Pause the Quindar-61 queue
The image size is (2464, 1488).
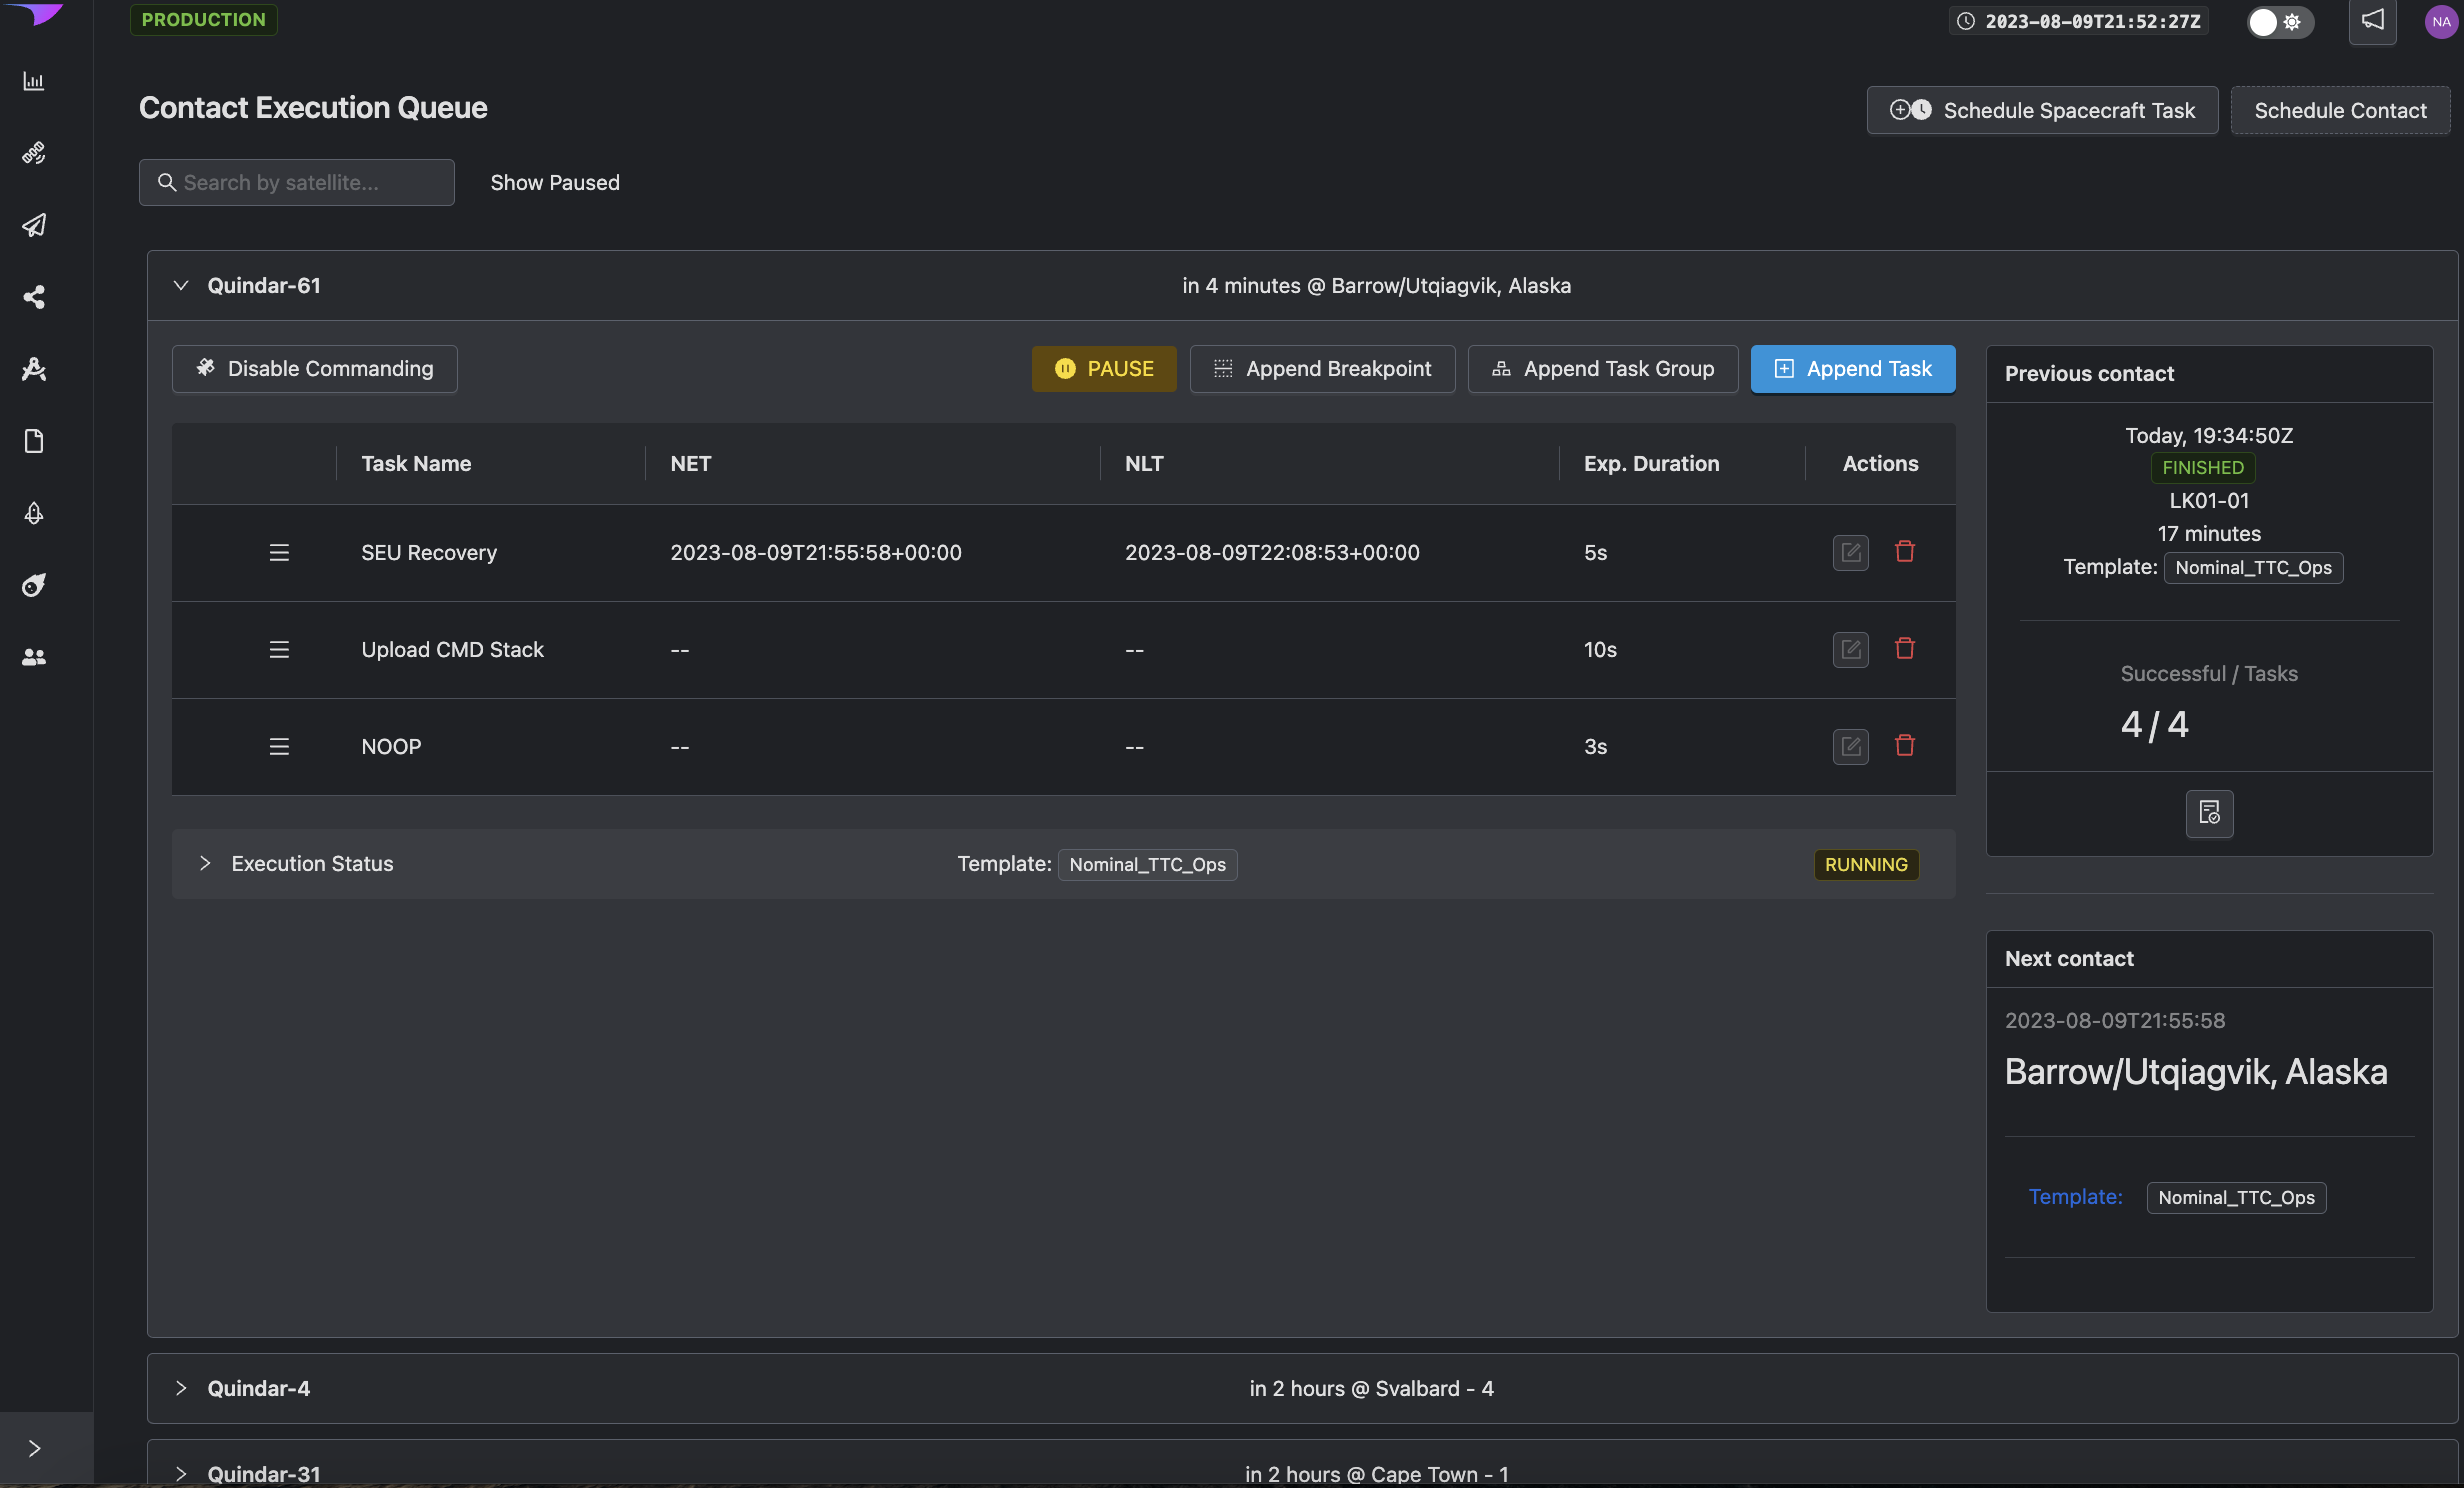1104,369
